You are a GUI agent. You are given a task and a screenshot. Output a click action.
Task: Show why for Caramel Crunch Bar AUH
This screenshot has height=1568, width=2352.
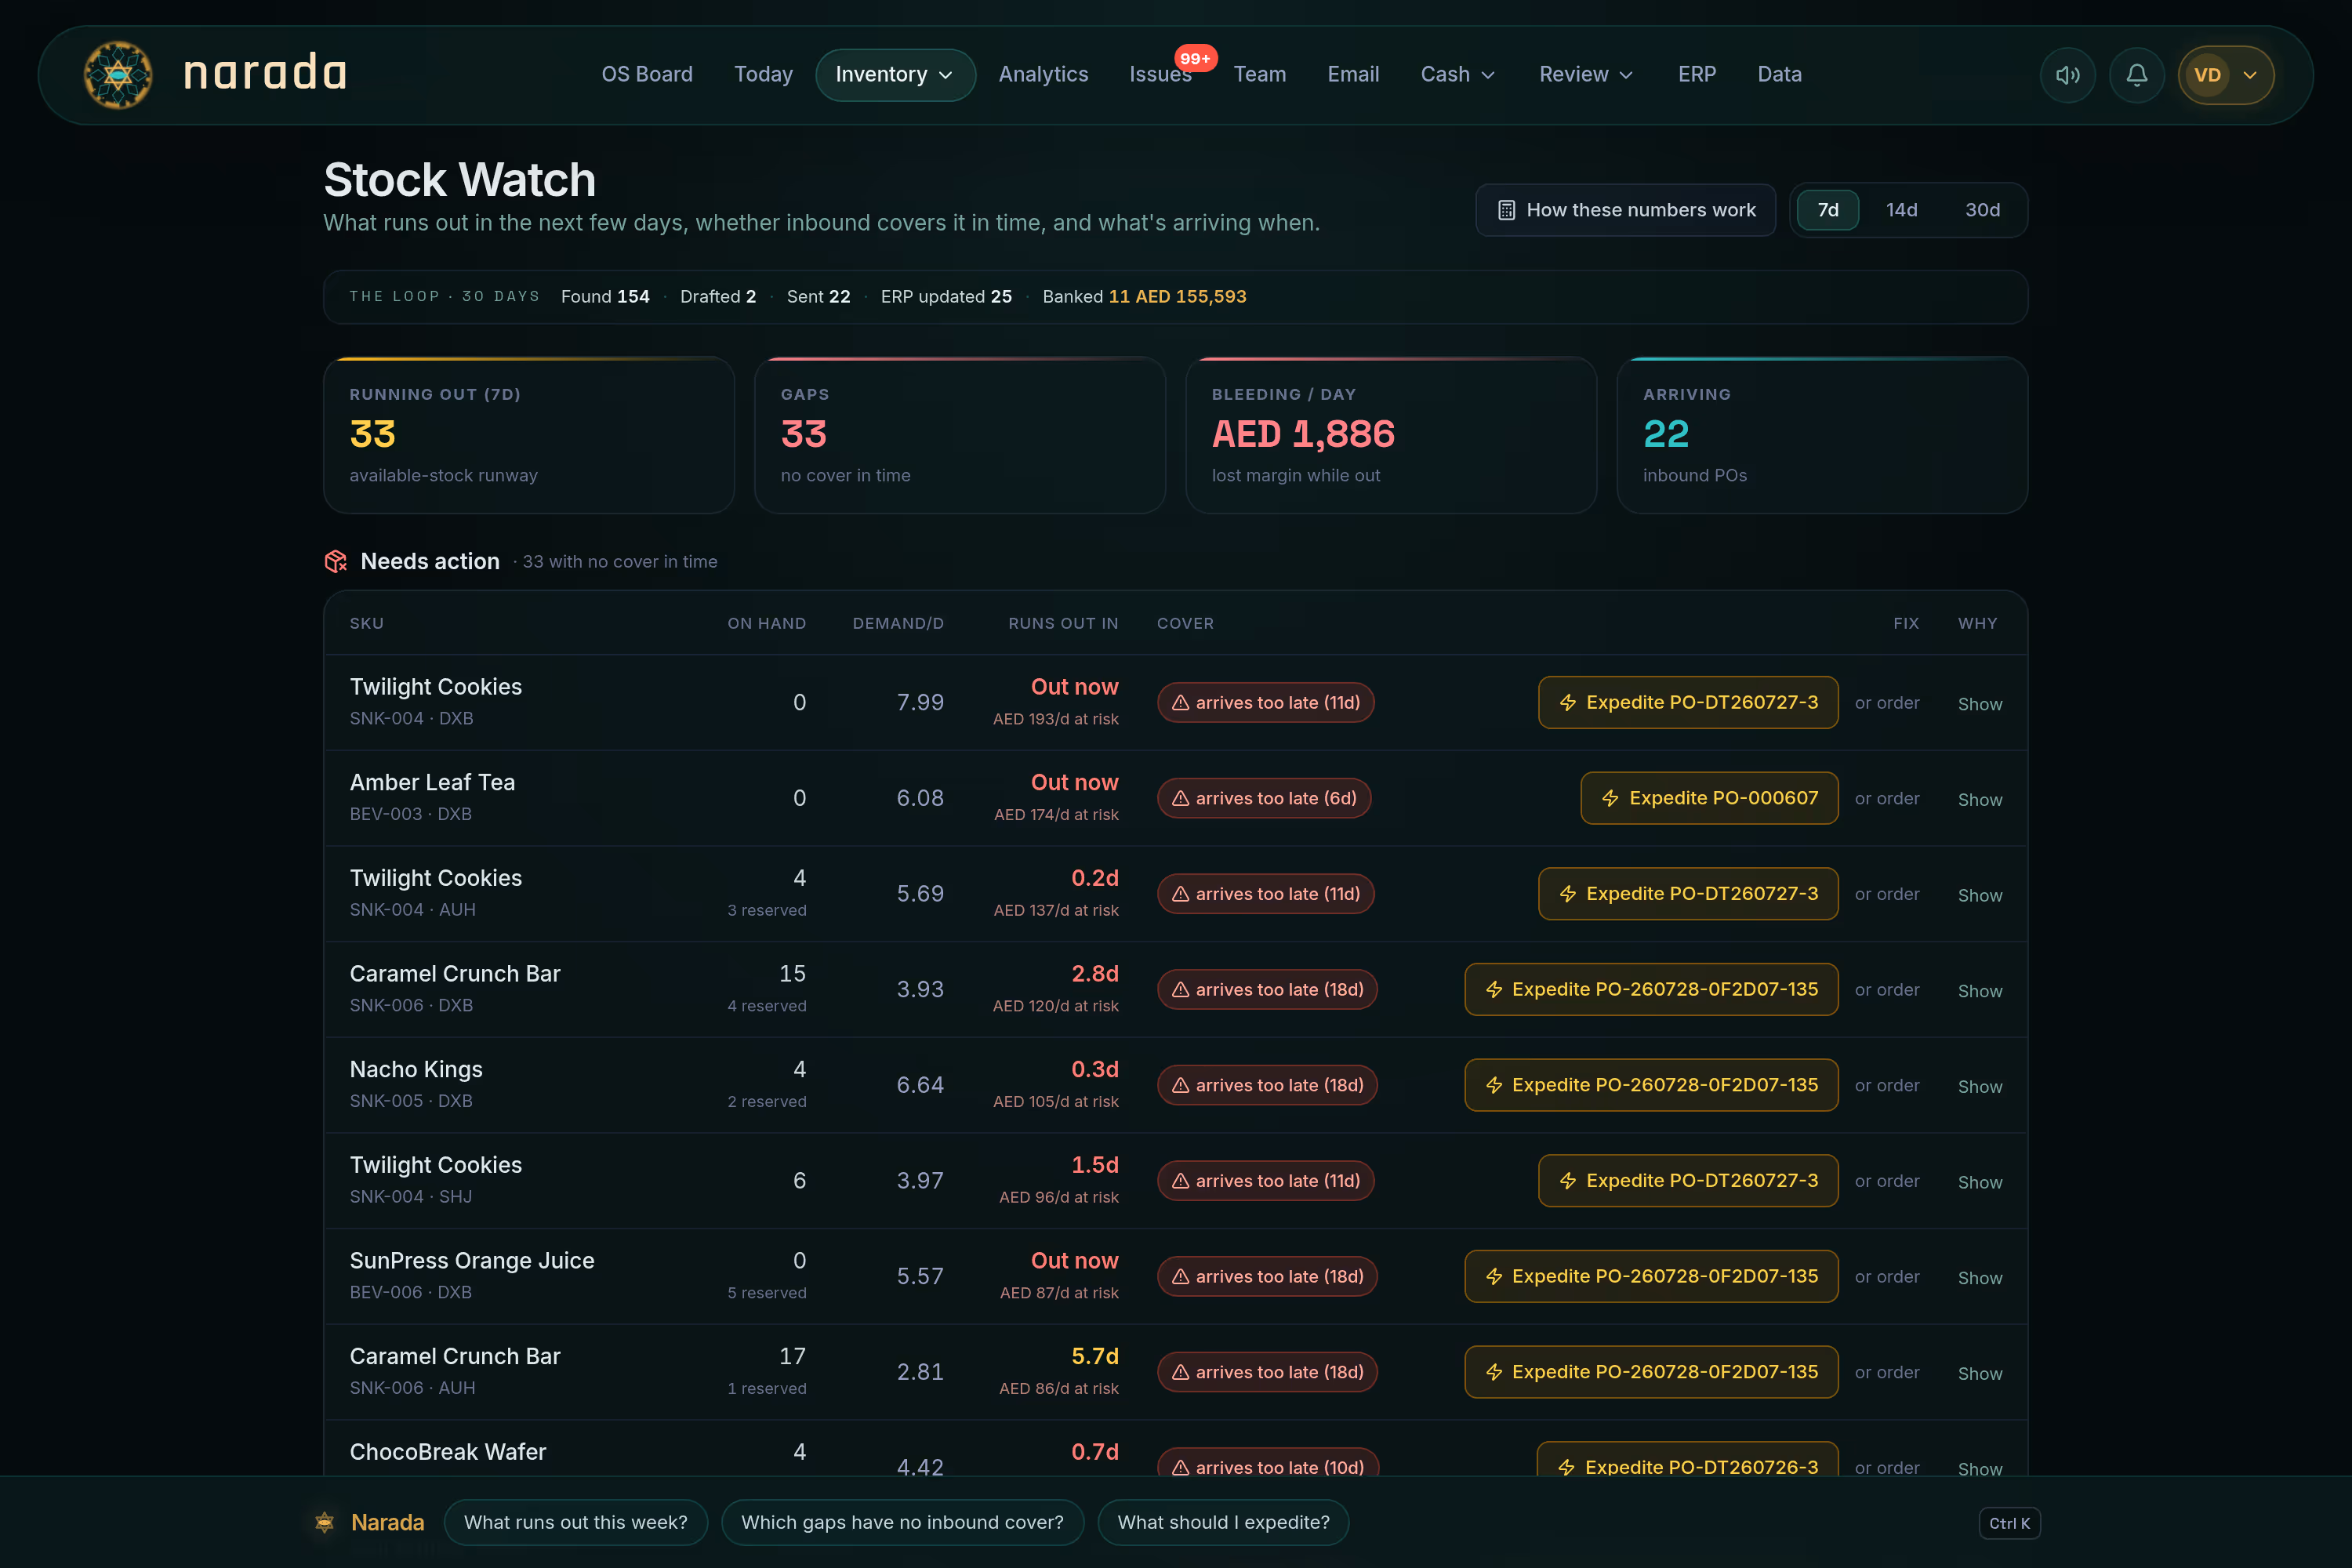tap(1979, 1374)
